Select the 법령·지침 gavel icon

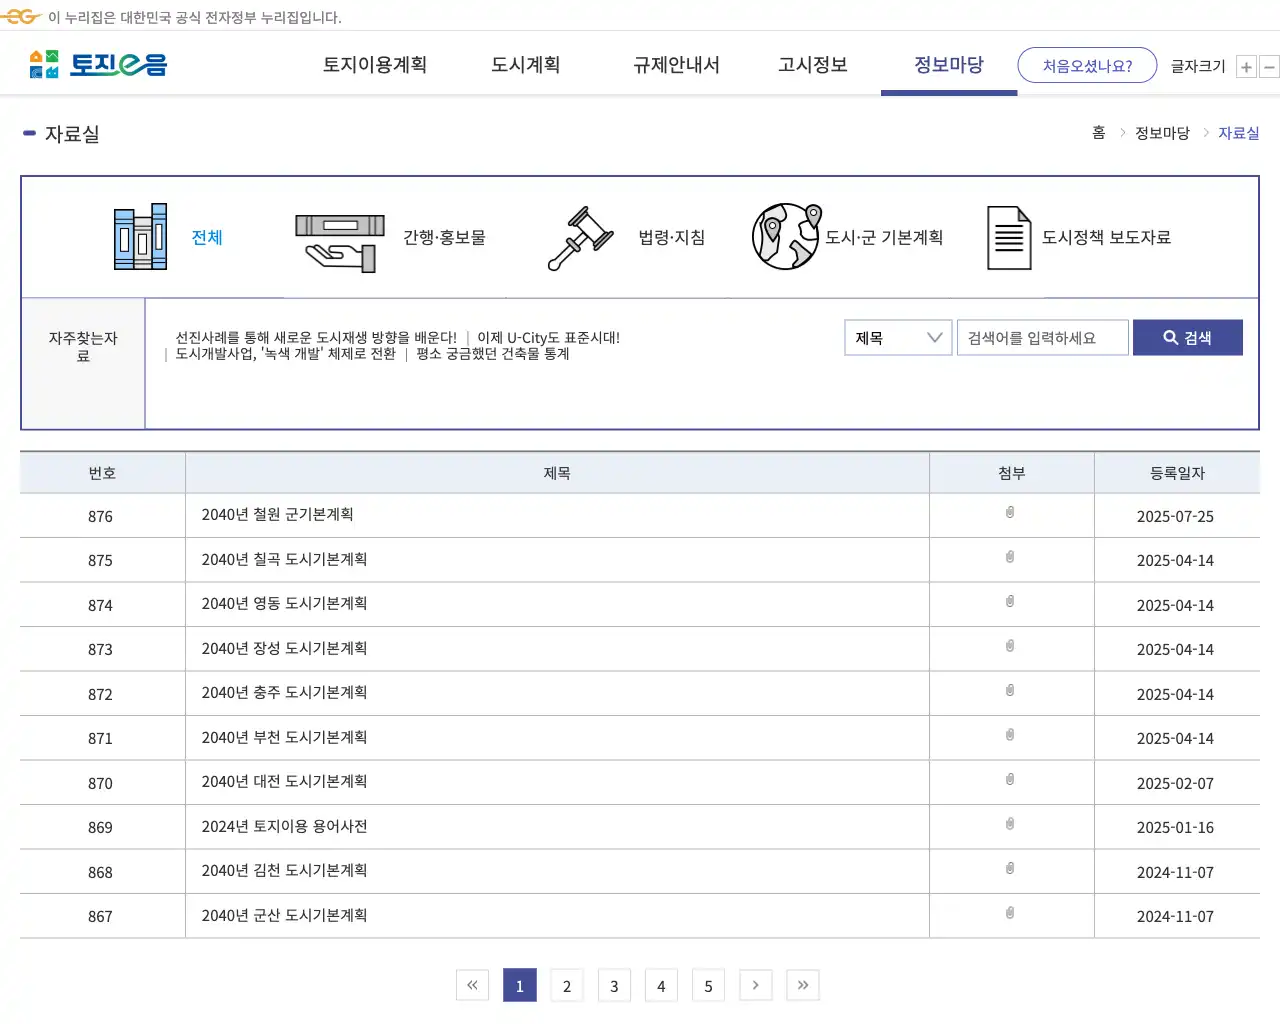(x=580, y=237)
